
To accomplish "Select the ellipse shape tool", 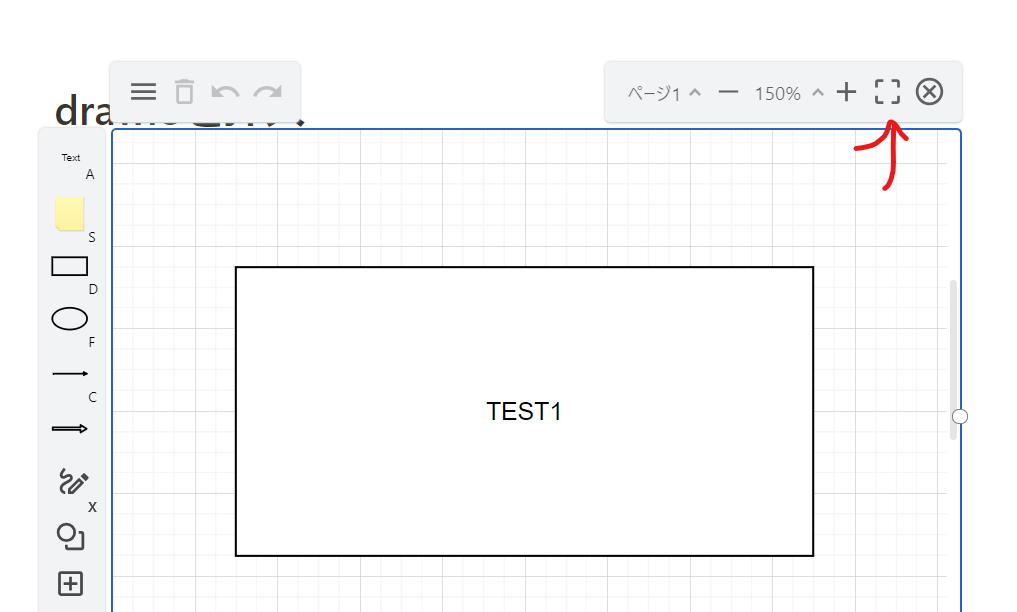I will coord(69,319).
